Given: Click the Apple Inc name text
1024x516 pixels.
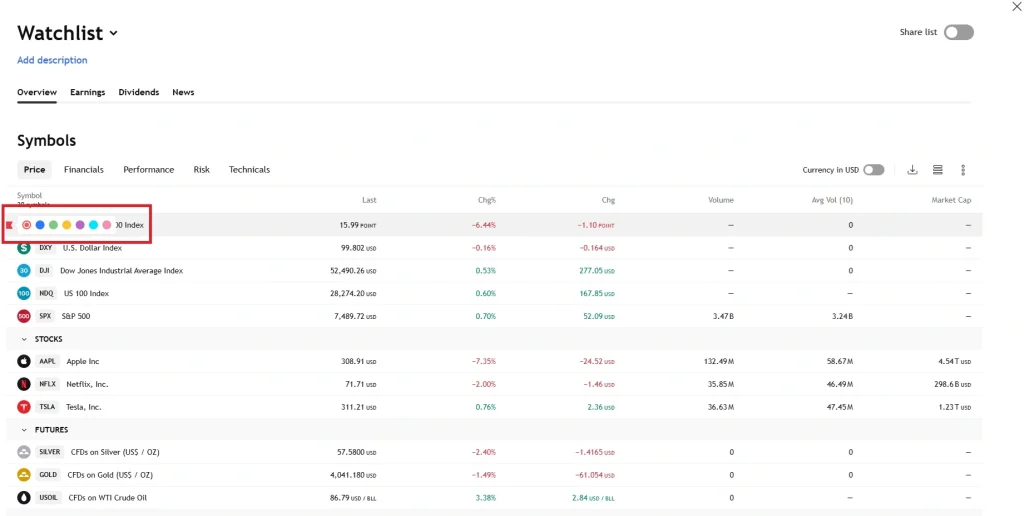Looking at the screenshot, I should (83, 361).
